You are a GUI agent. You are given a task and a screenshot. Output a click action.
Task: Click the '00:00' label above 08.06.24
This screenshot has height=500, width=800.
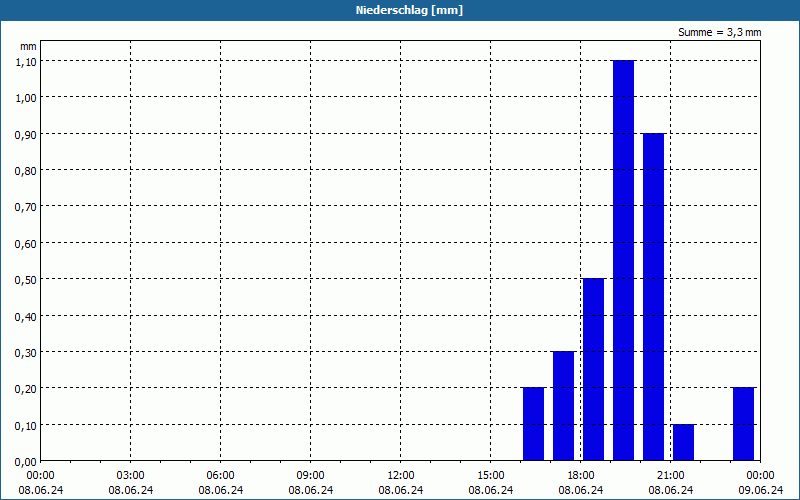pyautogui.click(x=41, y=476)
